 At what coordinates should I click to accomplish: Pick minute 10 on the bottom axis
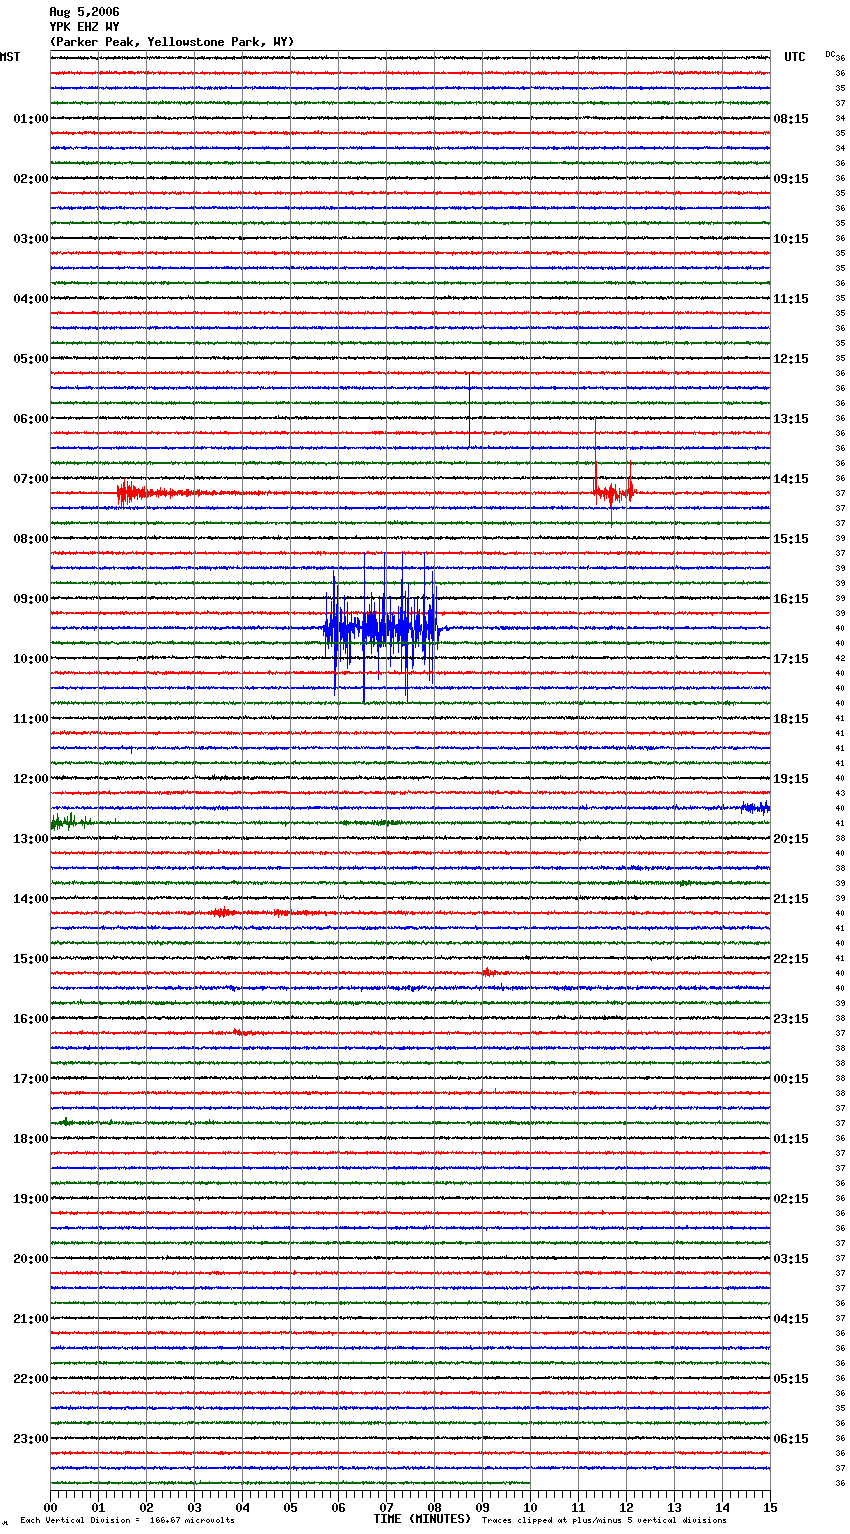pyautogui.click(x=530, y=1506)
